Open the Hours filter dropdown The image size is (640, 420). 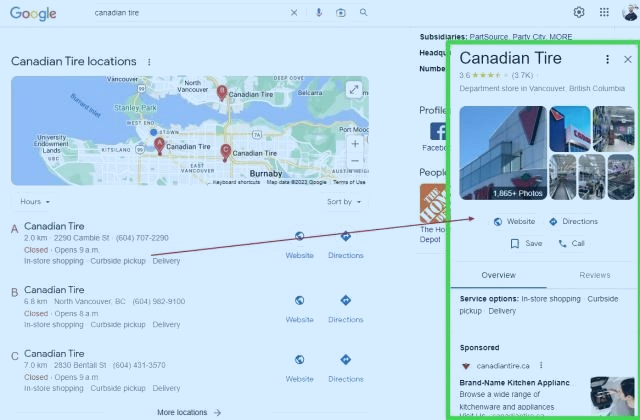[35, 202]
